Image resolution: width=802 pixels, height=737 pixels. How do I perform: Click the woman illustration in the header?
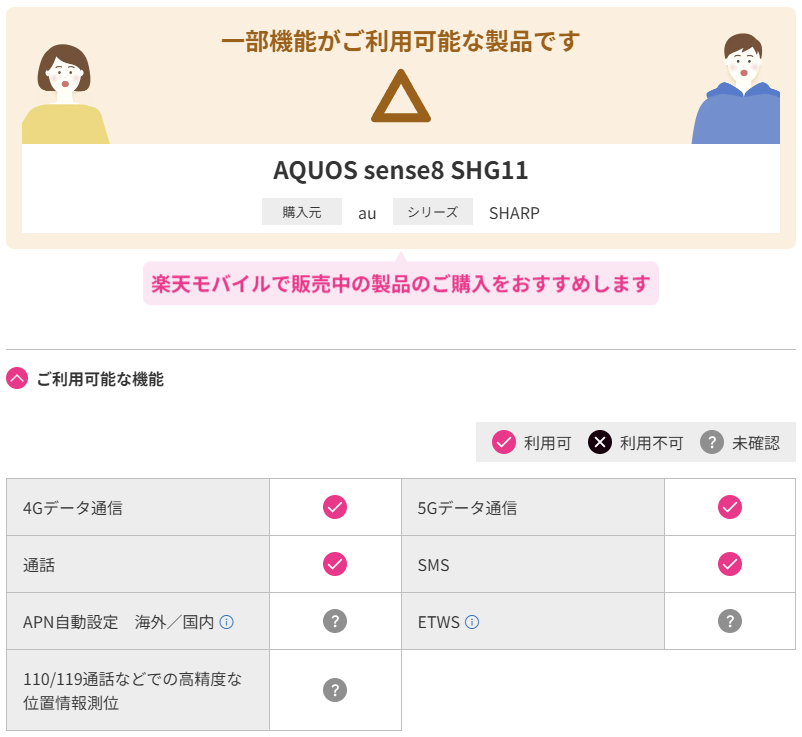(x=65, y=94)
